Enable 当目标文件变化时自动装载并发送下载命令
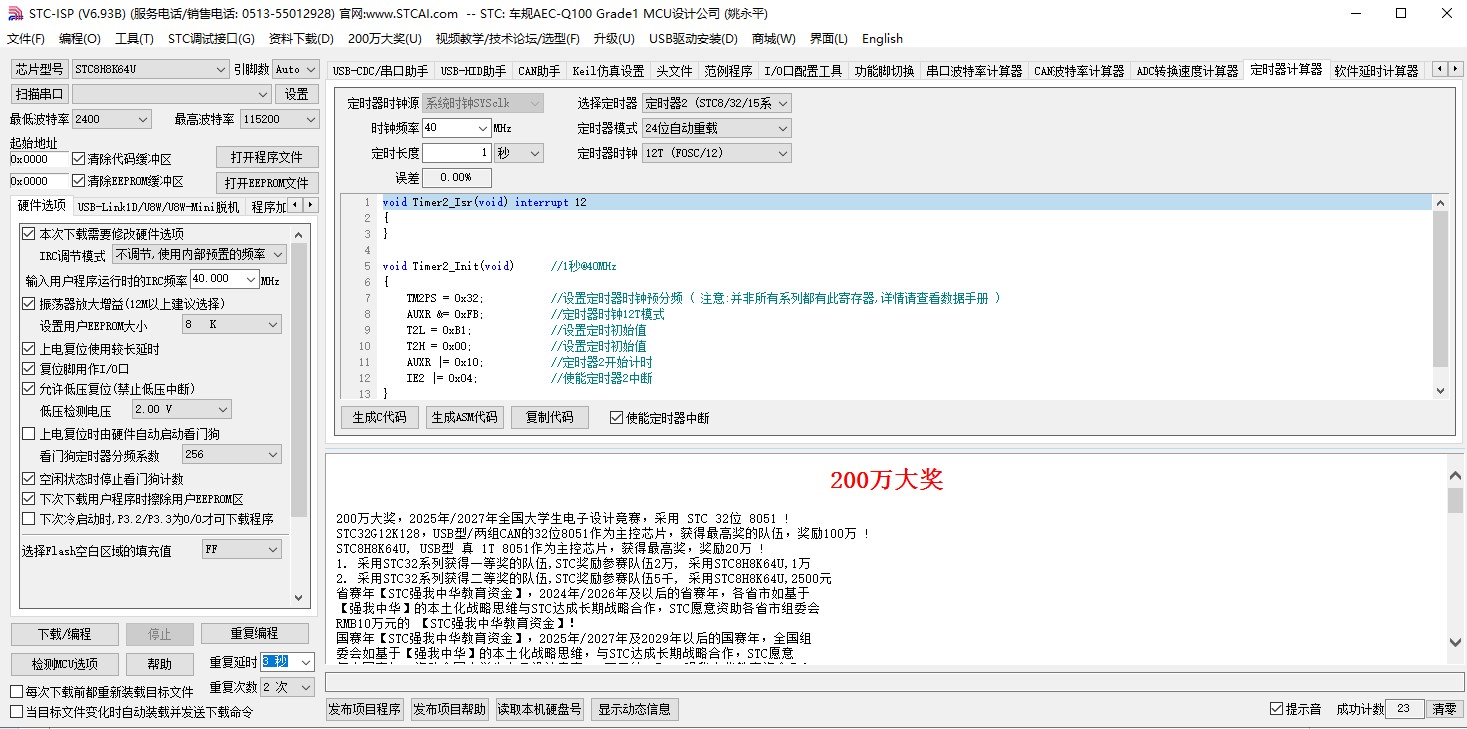 (x=16, y=712)
